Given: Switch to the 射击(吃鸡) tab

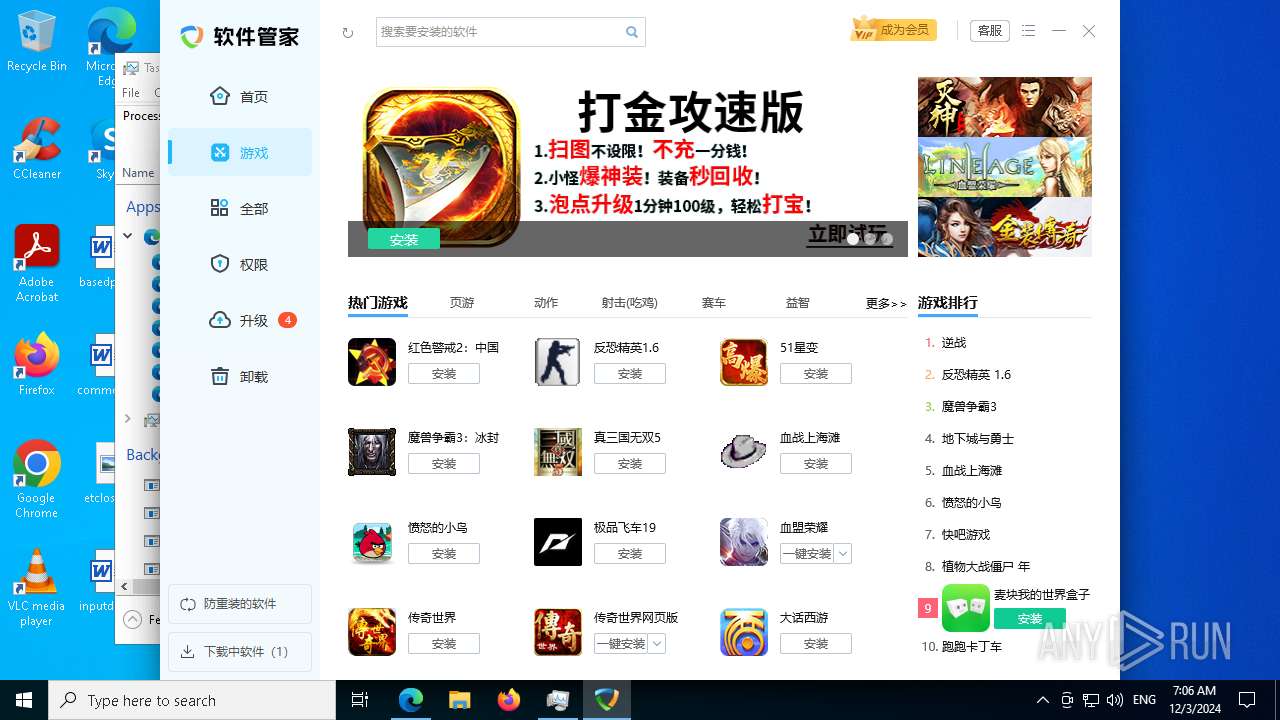Looking at the screenshot, I should (630, 303).
